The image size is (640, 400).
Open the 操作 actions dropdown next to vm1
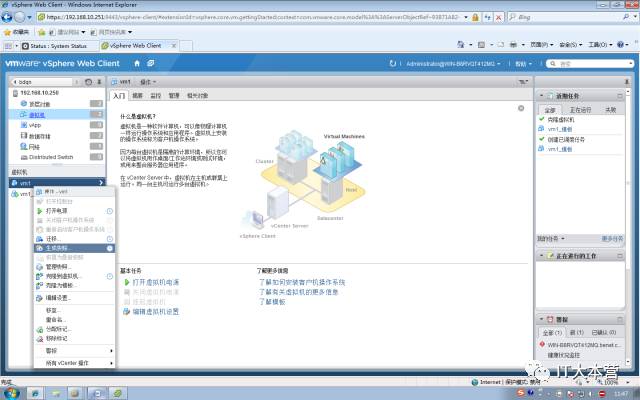coord(148,82)
